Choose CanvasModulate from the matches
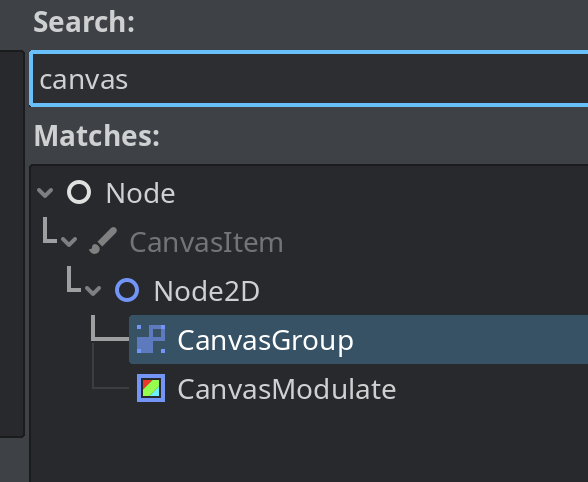The height and width of the screenshot is (482, 588). (287, 389)
